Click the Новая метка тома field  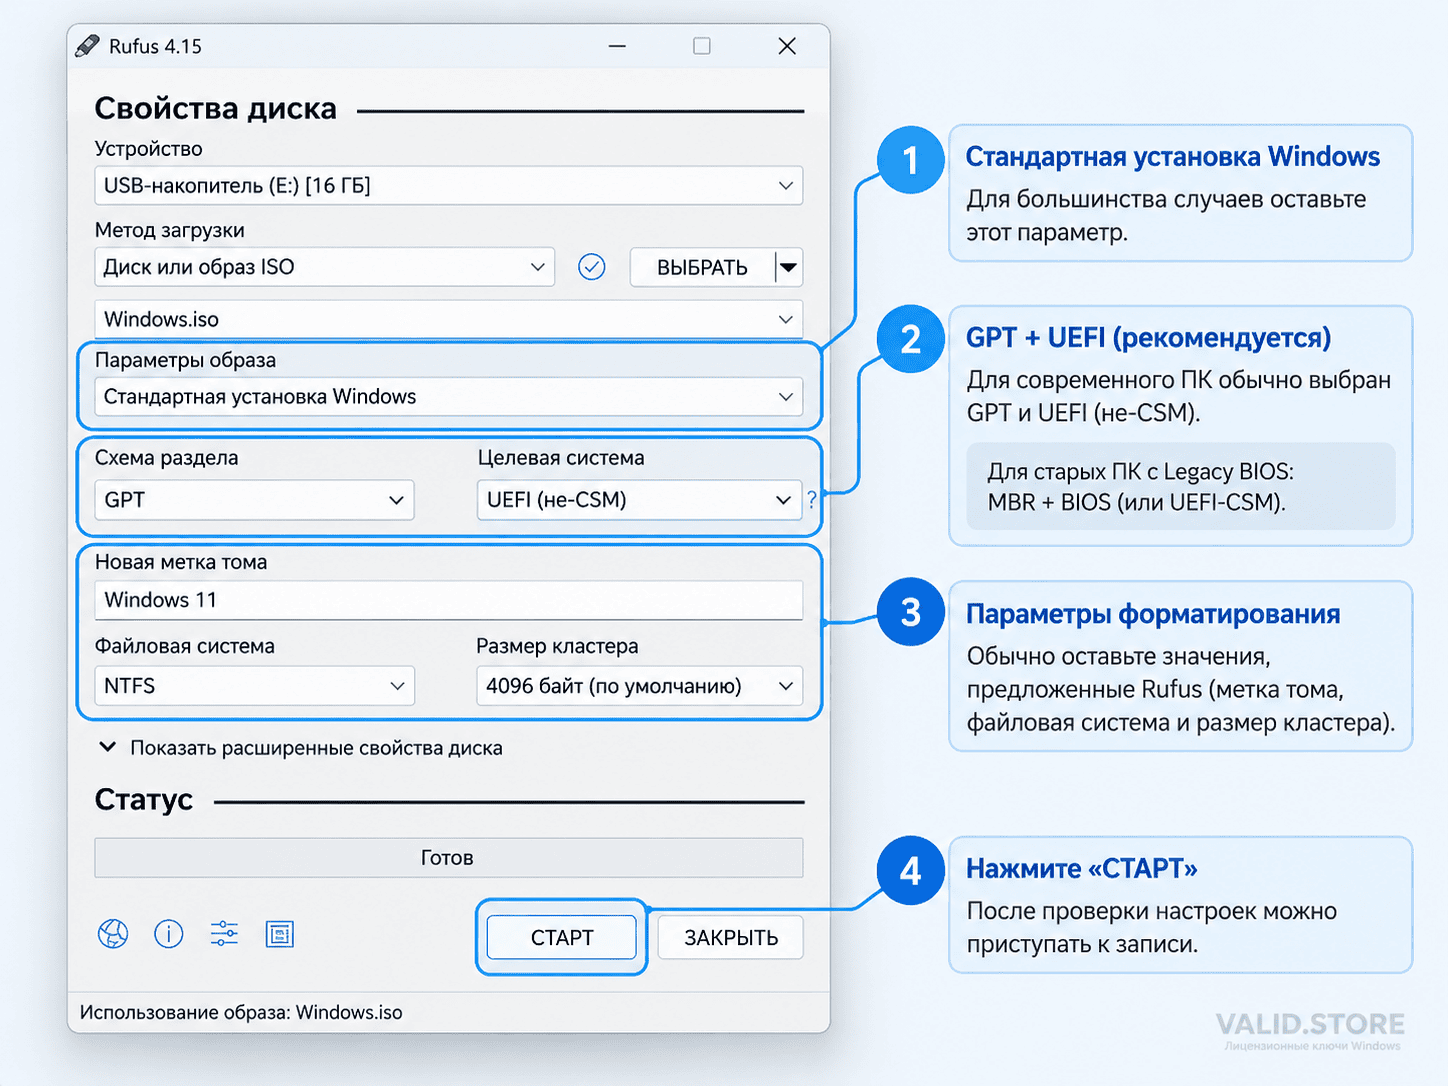coord(449,600)
